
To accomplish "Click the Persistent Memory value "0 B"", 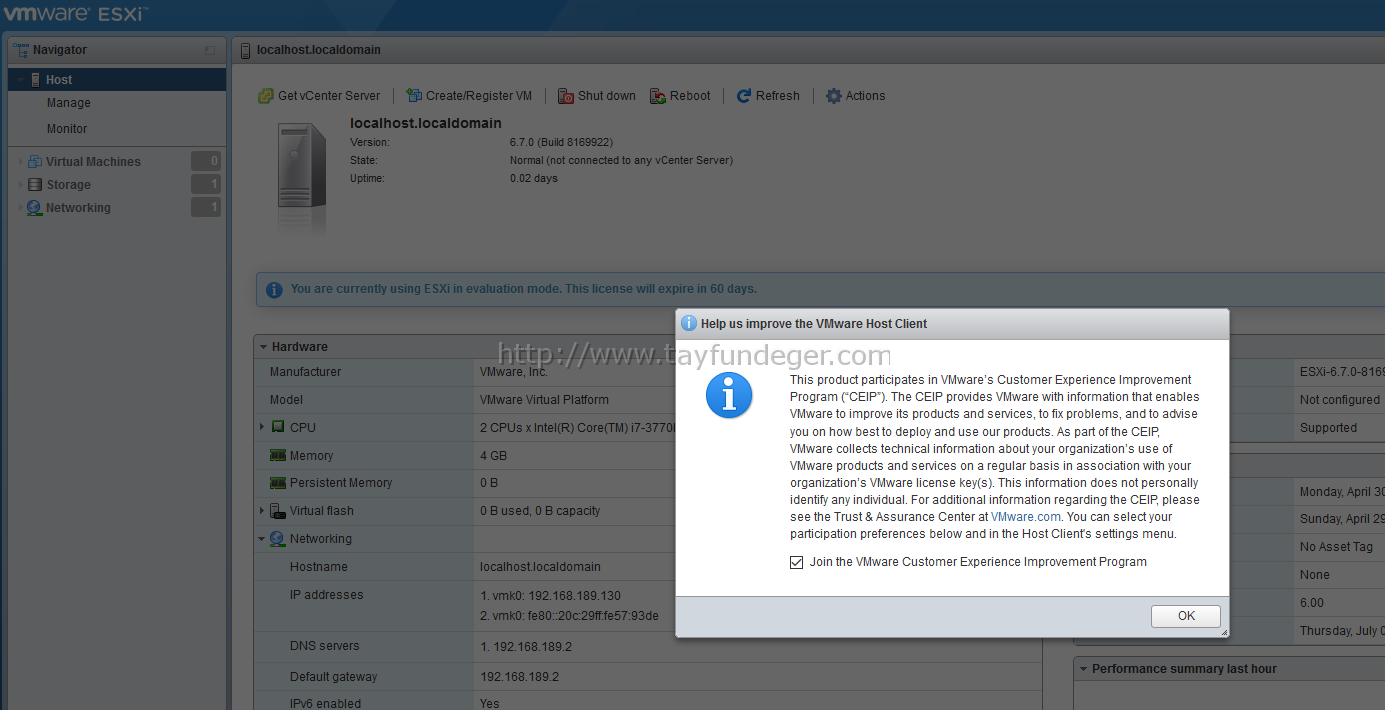I will pos(489,483).
